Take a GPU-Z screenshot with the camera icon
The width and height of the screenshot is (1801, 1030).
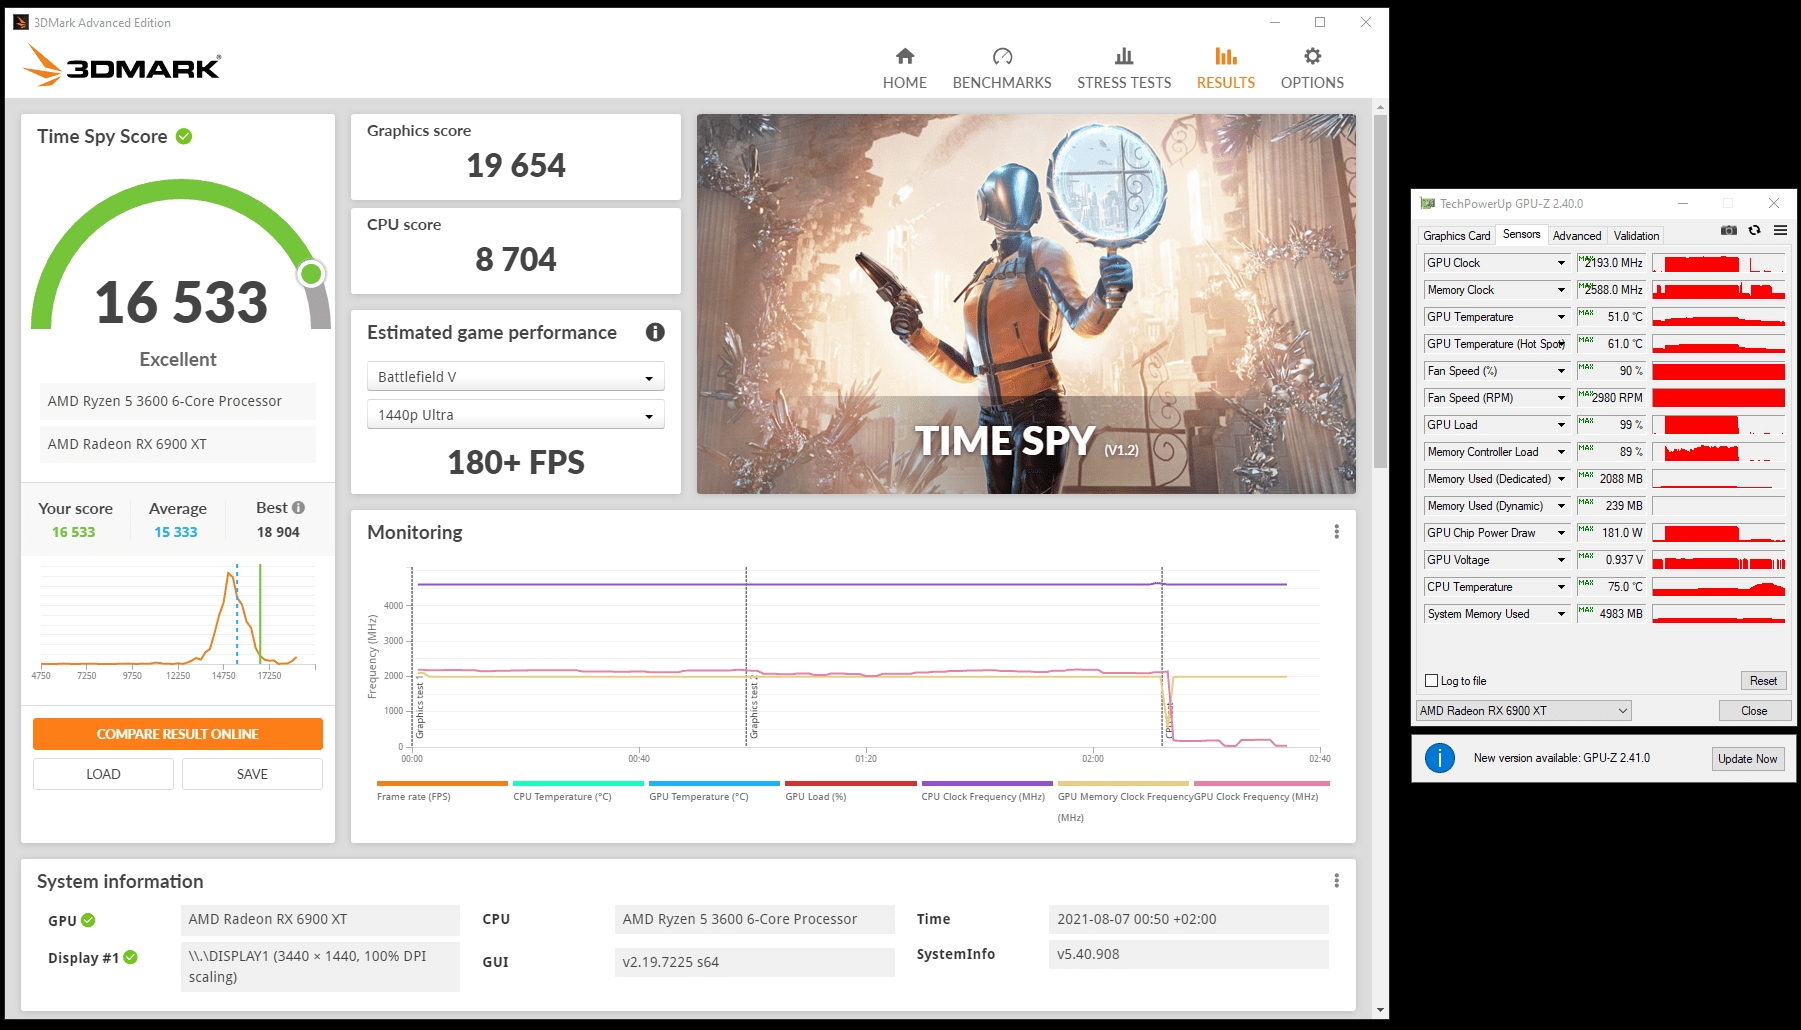(1728, 230)
